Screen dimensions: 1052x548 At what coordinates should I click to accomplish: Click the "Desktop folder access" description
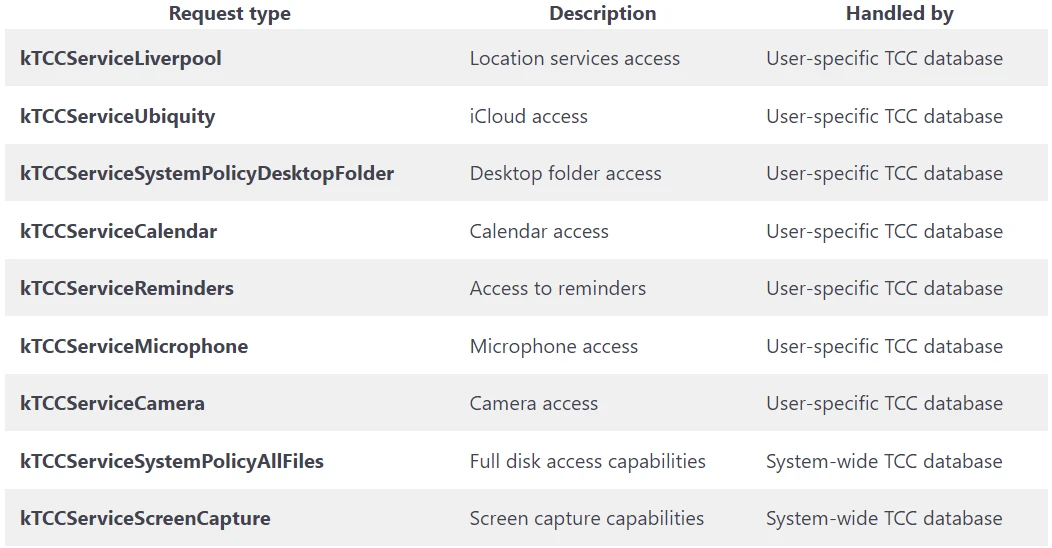click(x=566, y=173)
